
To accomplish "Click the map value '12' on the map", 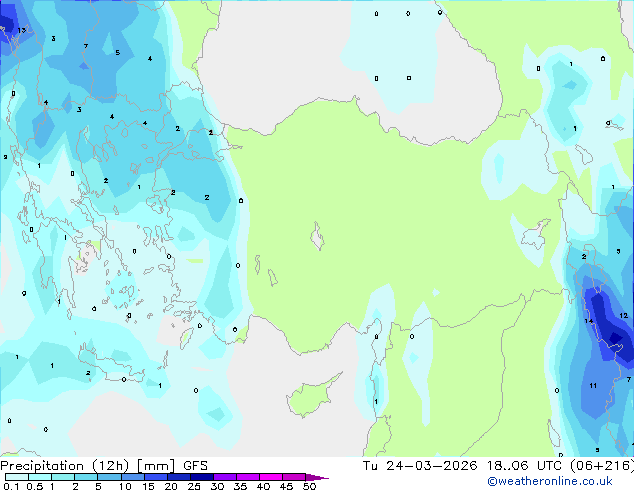I will click(x=623, y=315).
